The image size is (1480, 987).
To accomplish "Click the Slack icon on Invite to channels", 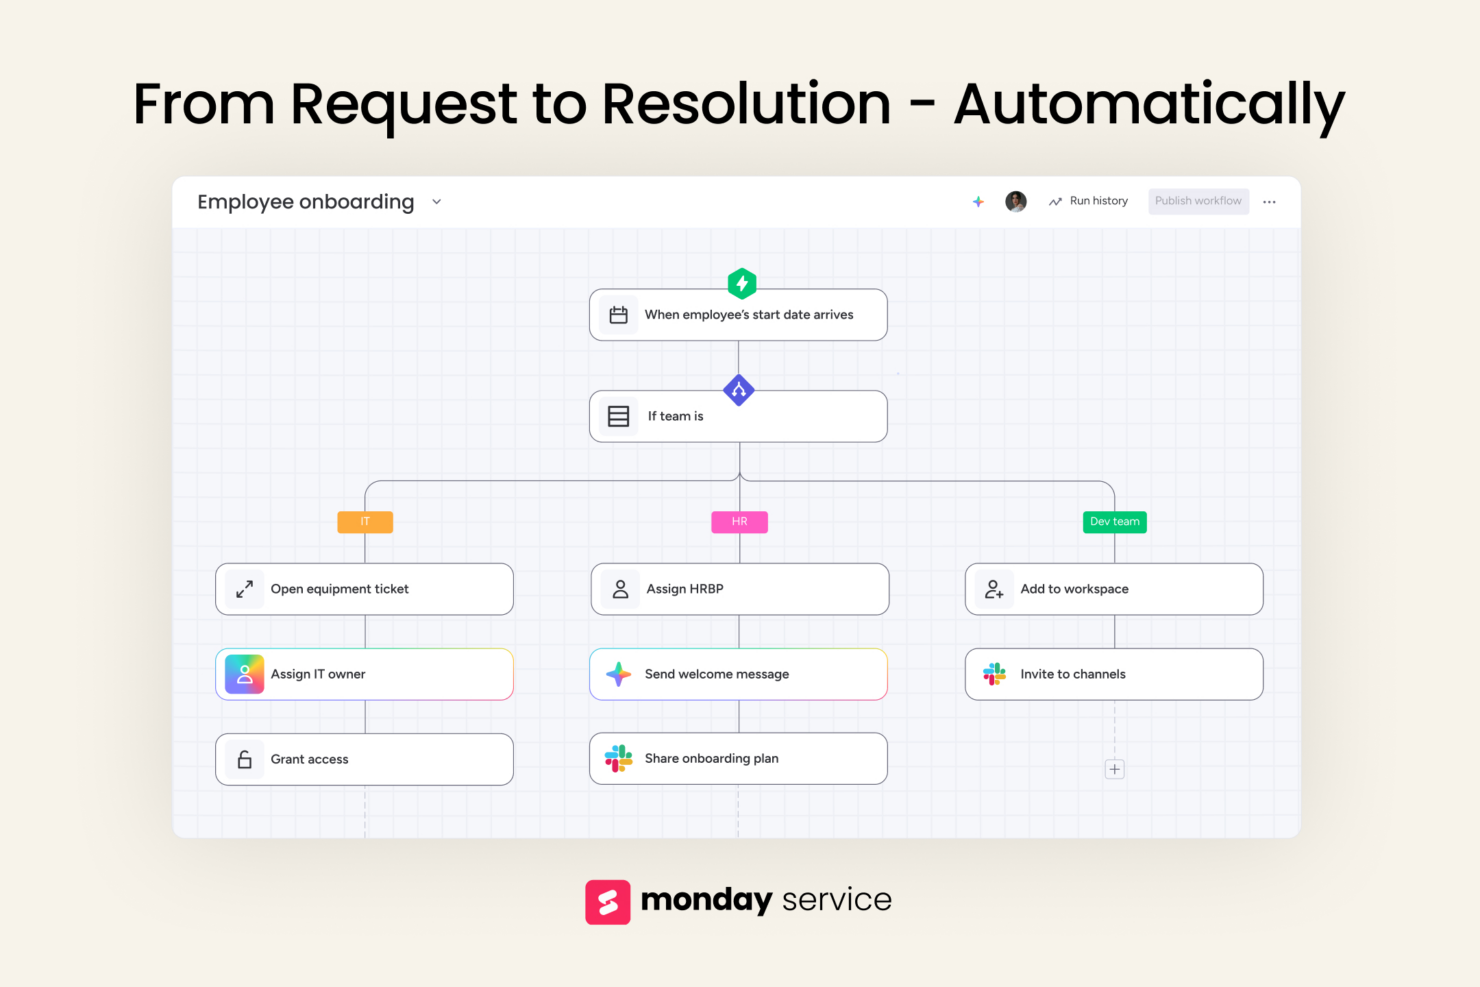I will click(994, 674).
